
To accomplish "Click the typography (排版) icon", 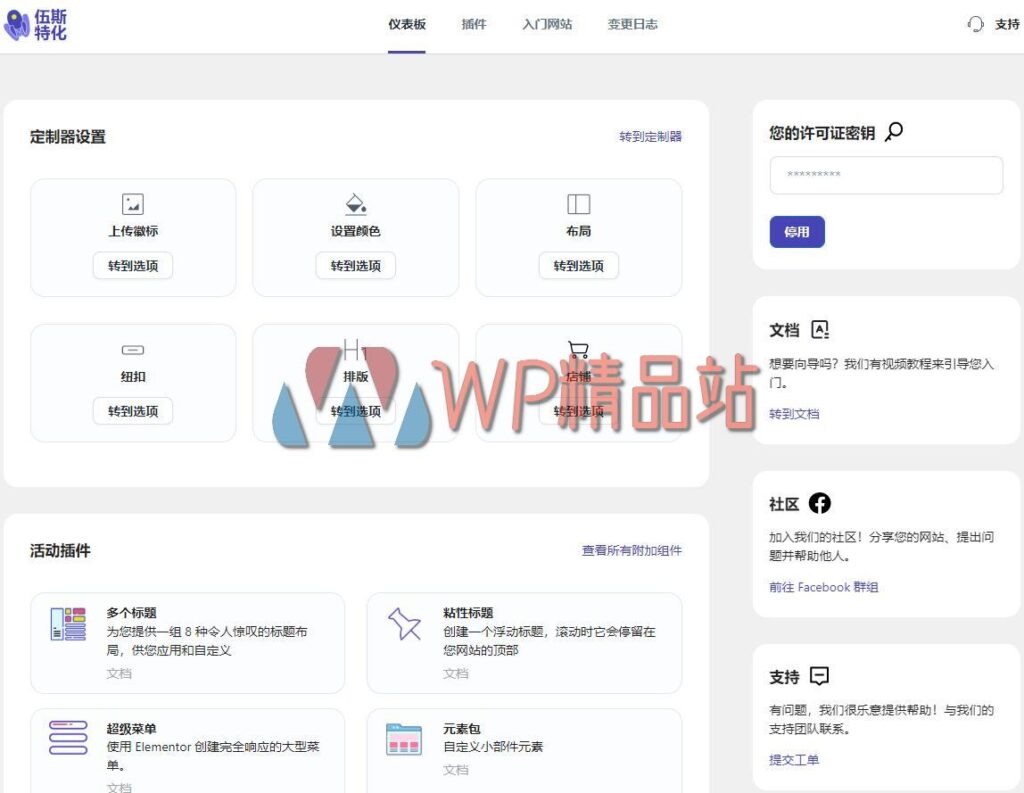I will [x=355, y=350].
